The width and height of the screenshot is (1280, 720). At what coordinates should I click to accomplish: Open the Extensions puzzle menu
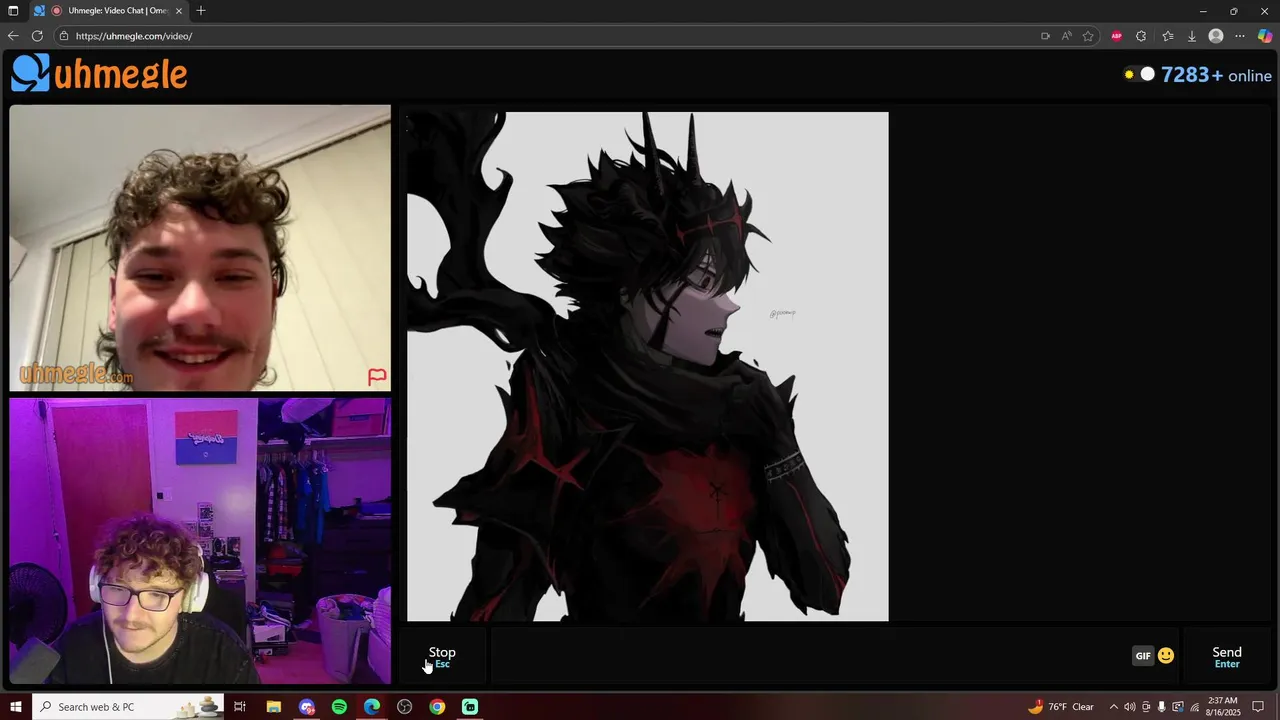[1141, 36]
